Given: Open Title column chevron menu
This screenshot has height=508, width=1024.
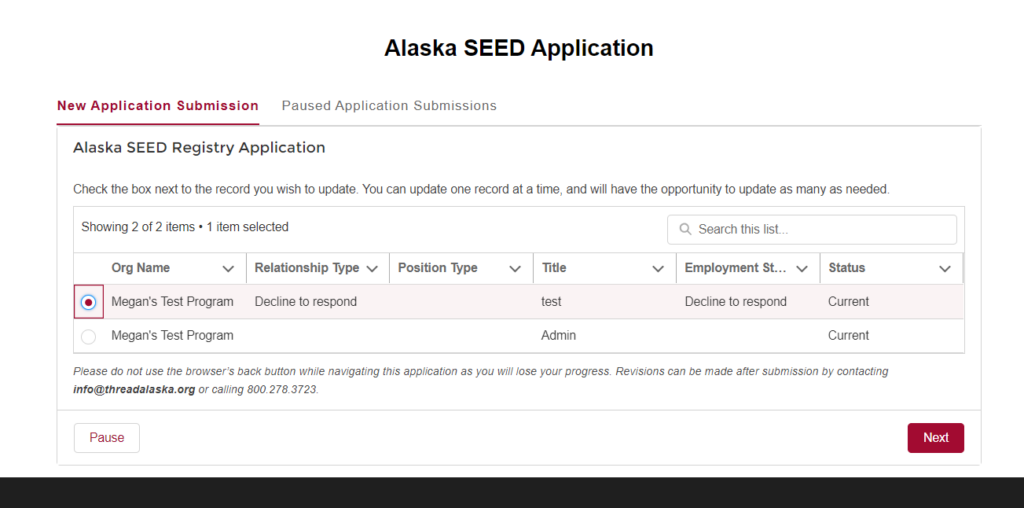Looking at the screenshot, I should pyautogui.click(x=658, y=268).
